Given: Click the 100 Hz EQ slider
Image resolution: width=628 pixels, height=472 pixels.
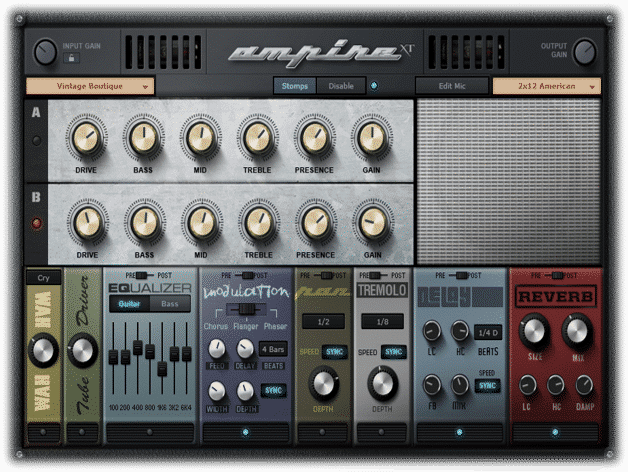Looking at the screenshot, I should 113,357.
